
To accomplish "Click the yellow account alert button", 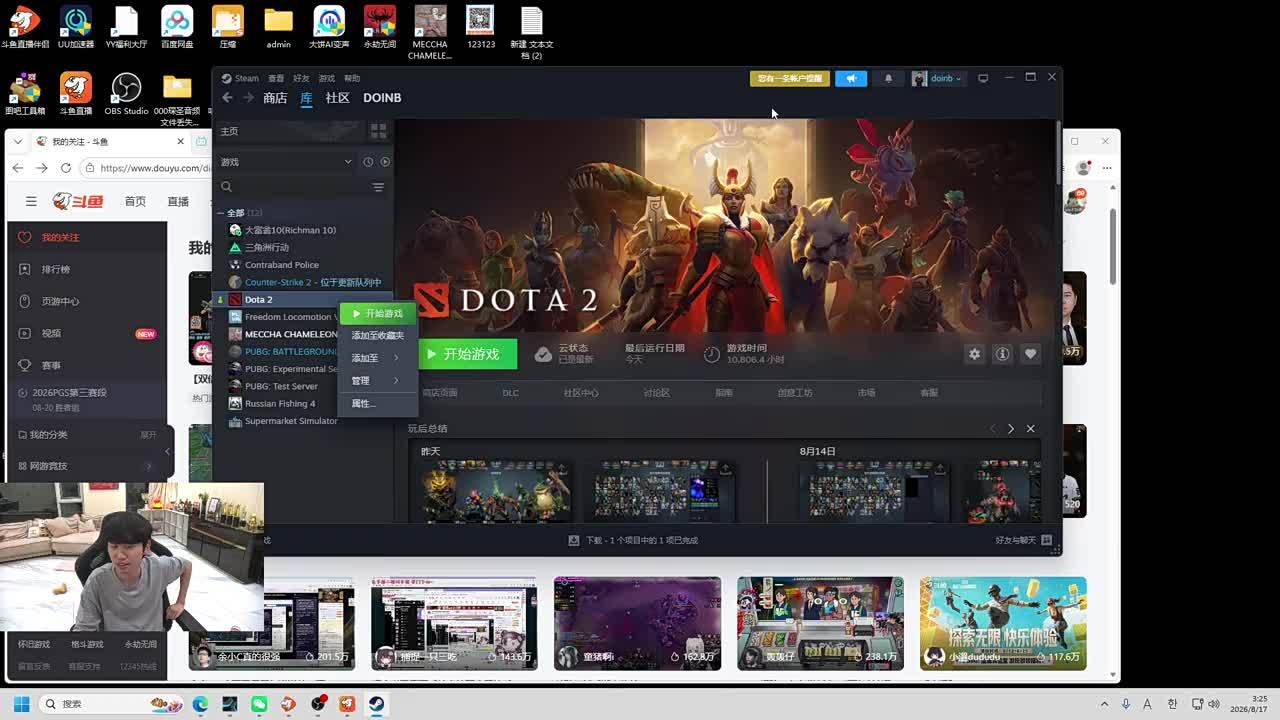I will [x=790, y=78].
